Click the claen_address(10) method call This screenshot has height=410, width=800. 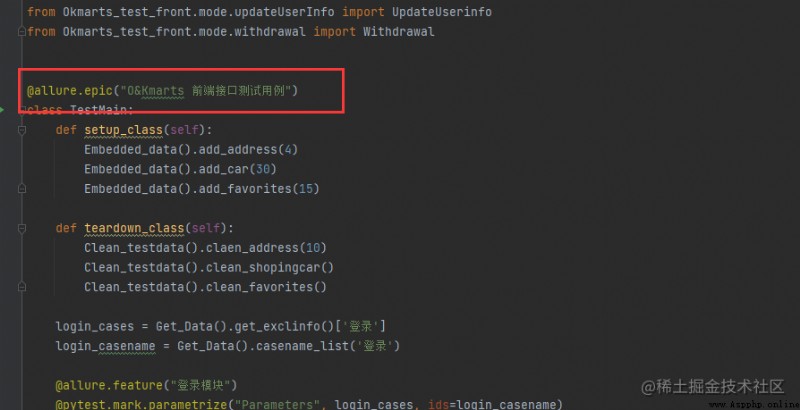(262, 247)
